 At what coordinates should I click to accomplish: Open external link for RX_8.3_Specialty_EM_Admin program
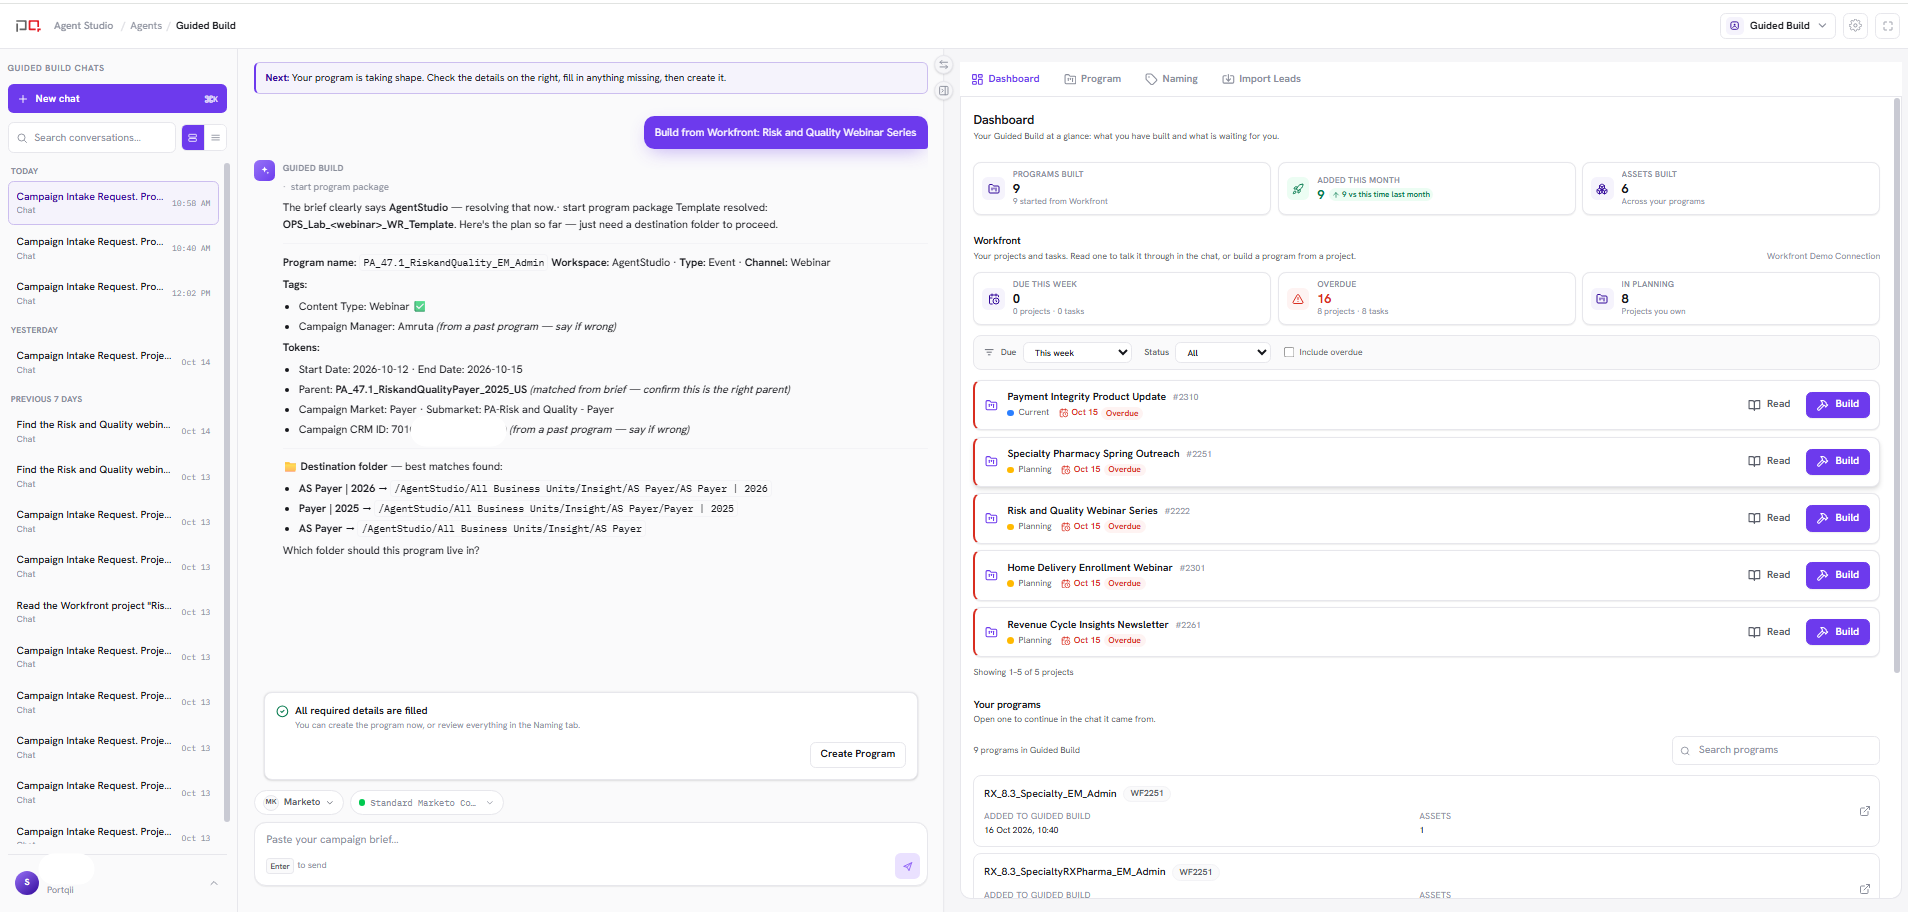point(1864,811)
